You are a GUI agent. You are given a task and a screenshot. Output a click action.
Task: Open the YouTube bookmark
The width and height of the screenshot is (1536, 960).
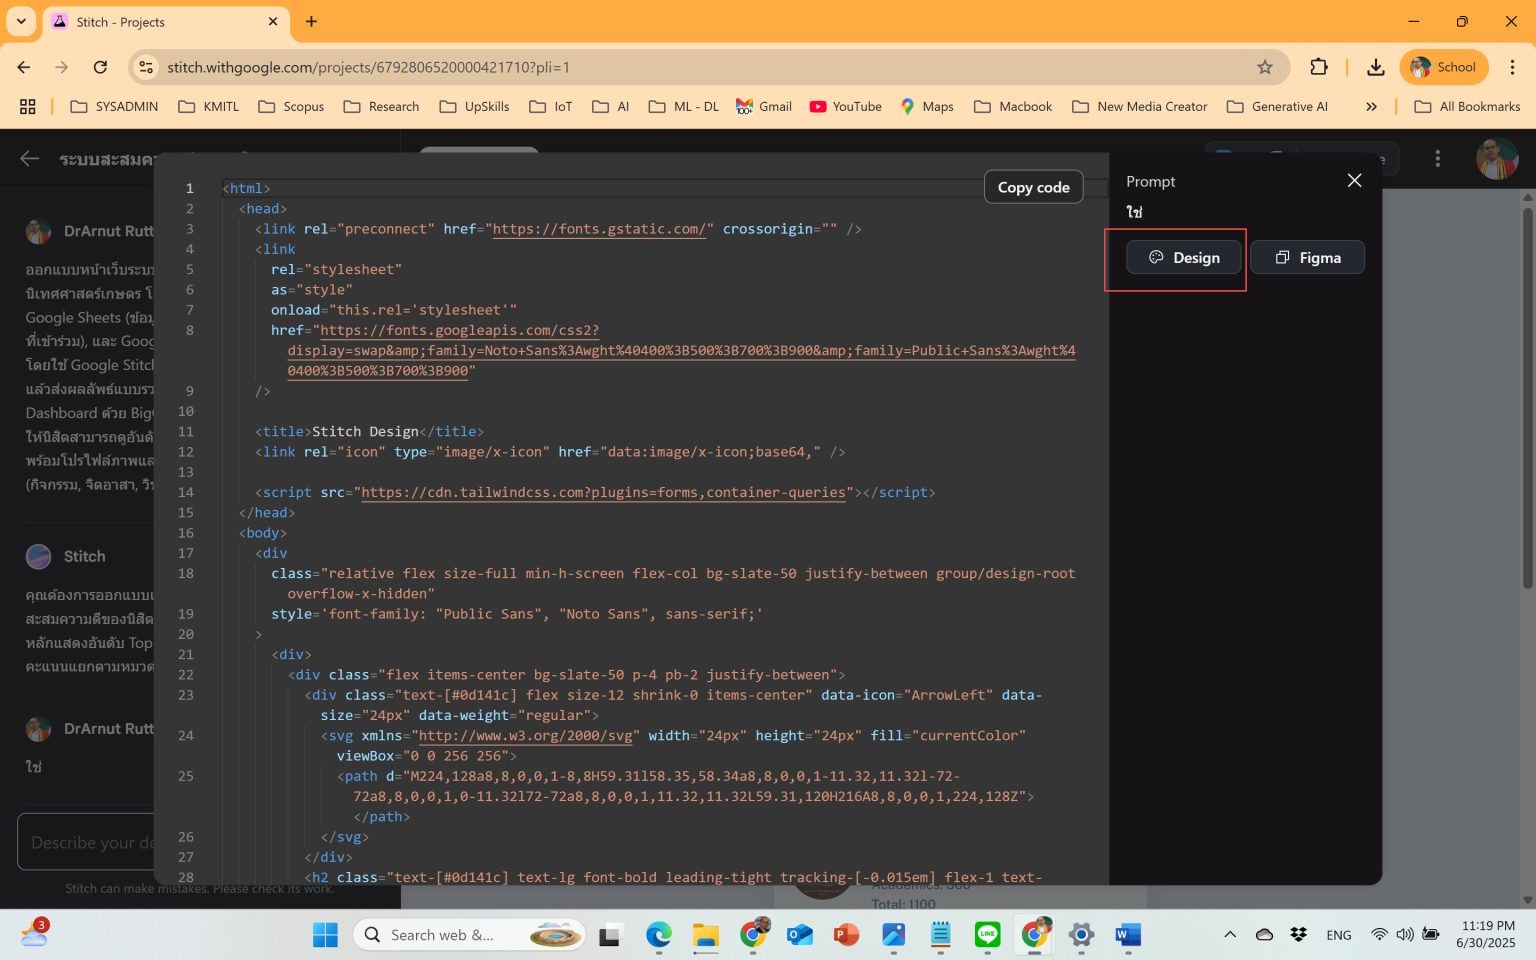845,107
